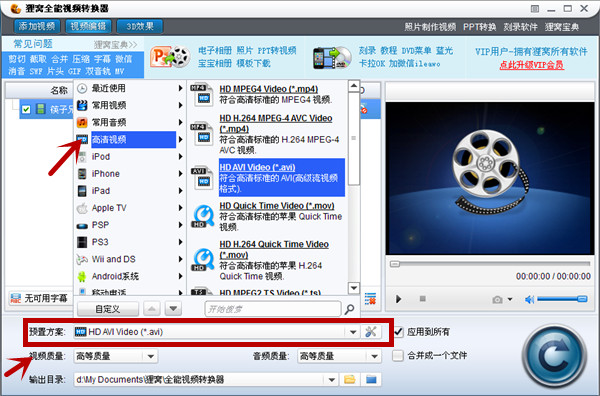Click the blue circular convert button
Image resolution: width=600 pixels, height=396 pixels.
[x=554, y=356]
